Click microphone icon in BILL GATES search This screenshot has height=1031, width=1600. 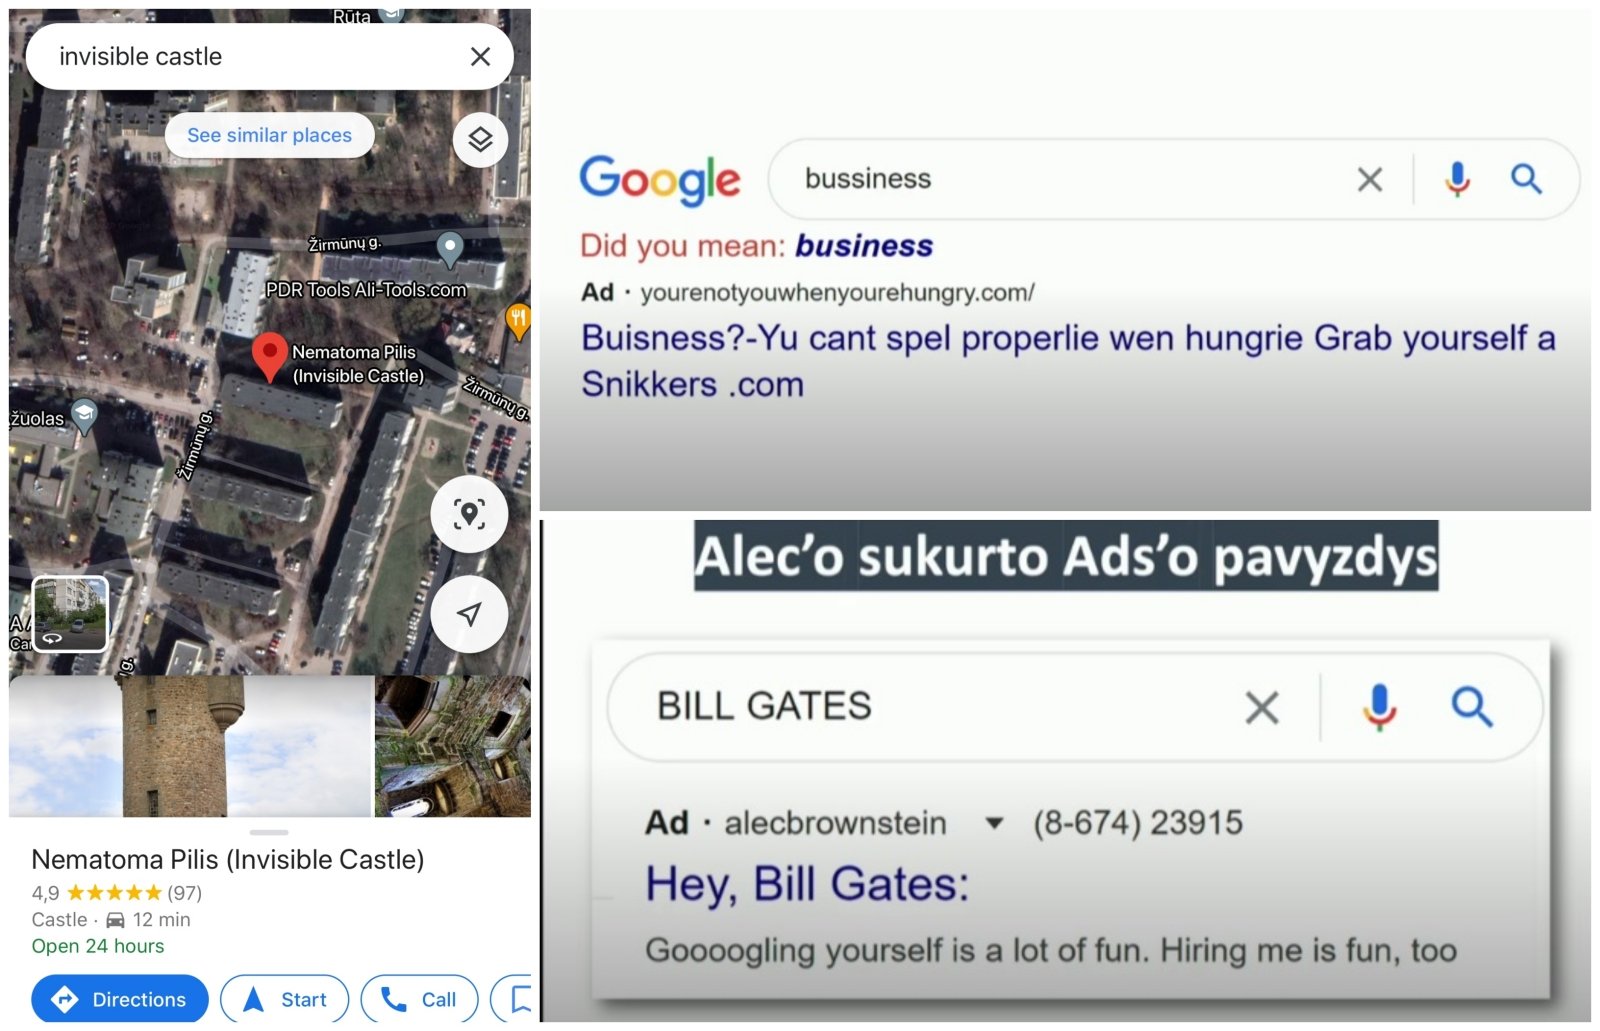[x=1379, y=707]
